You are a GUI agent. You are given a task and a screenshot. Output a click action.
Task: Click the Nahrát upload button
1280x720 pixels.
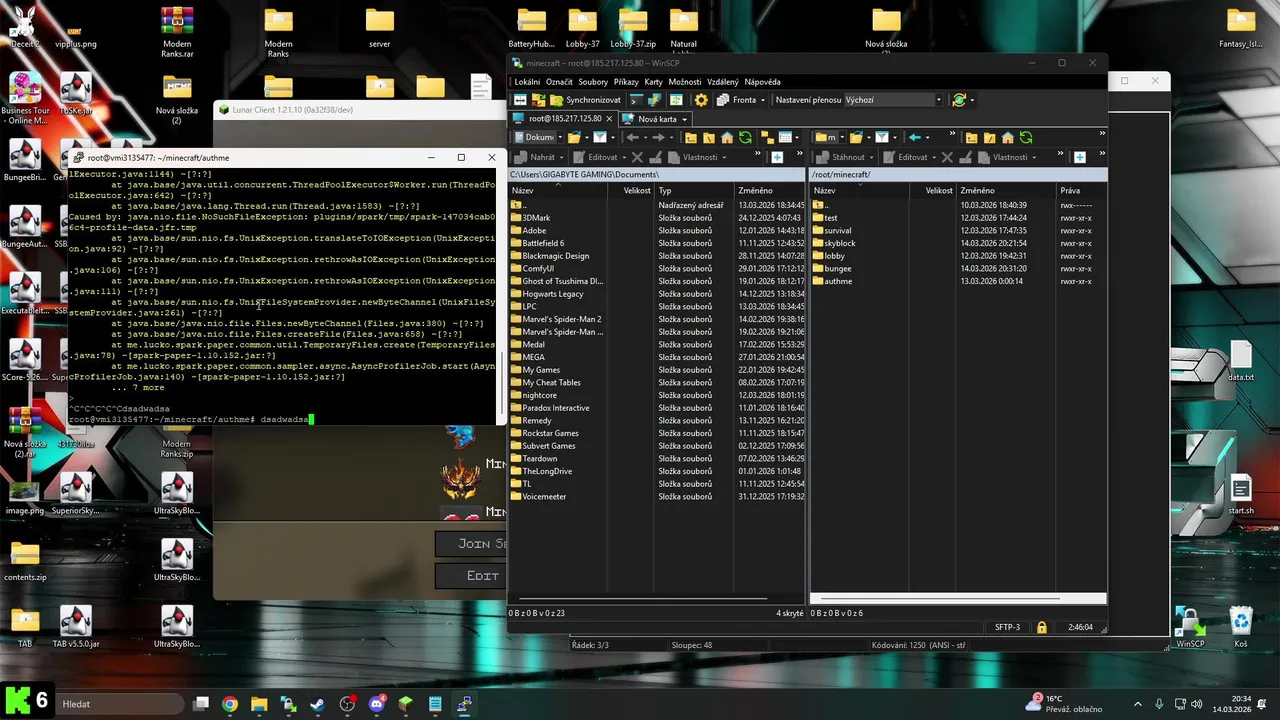(x=536, y=157)
